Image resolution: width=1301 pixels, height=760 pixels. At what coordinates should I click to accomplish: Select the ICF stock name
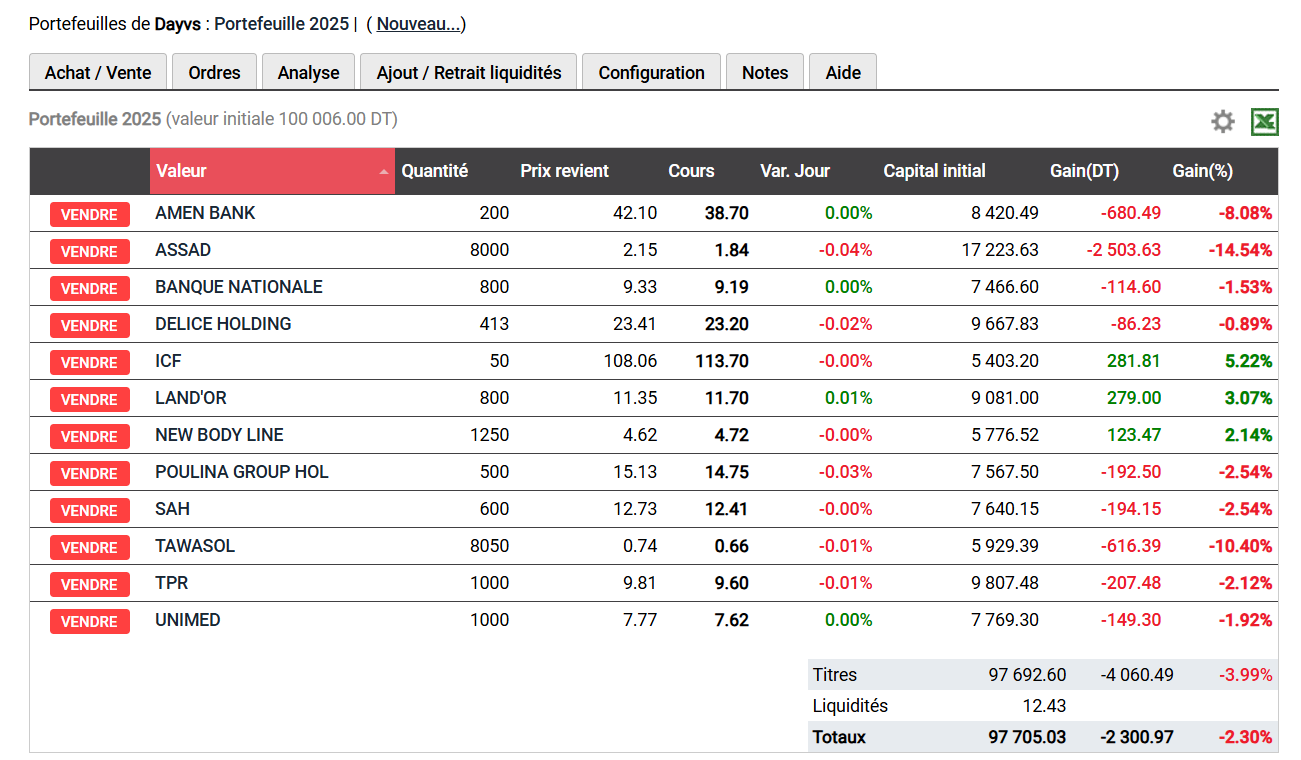[168, 361]
